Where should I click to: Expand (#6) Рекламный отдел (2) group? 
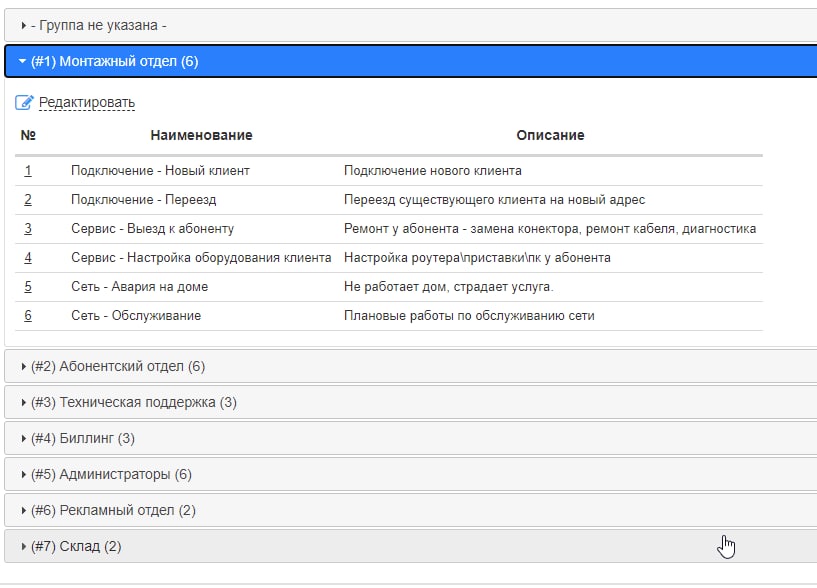click(411, 510)
